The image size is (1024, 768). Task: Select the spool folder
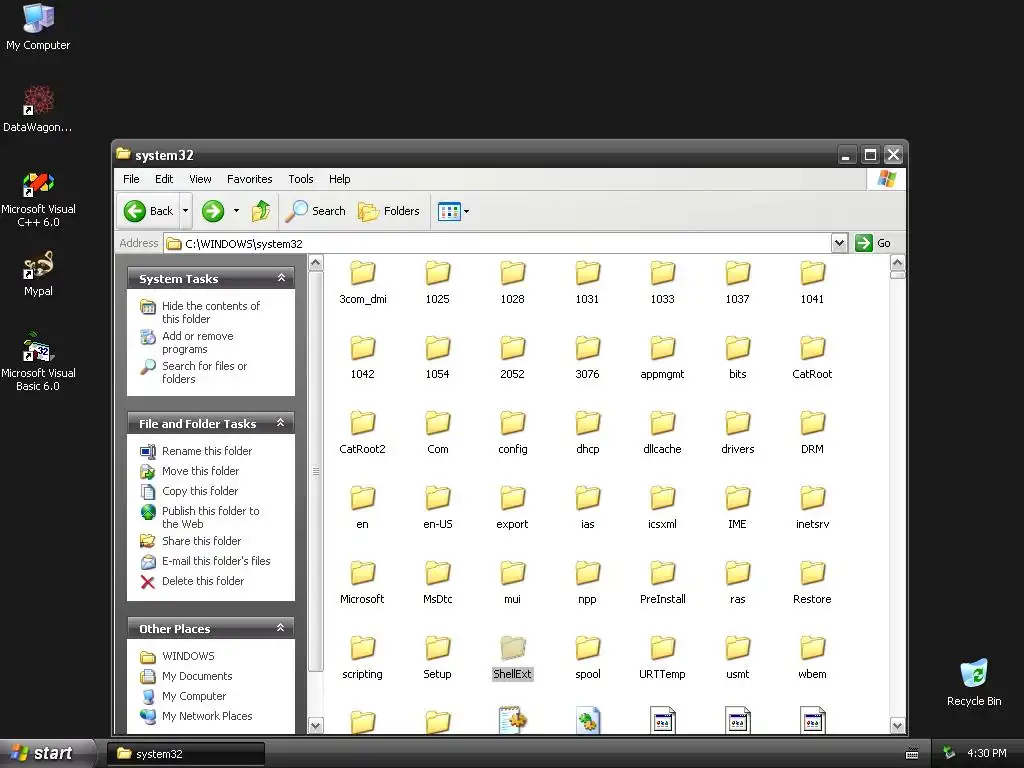pos(588,658)
